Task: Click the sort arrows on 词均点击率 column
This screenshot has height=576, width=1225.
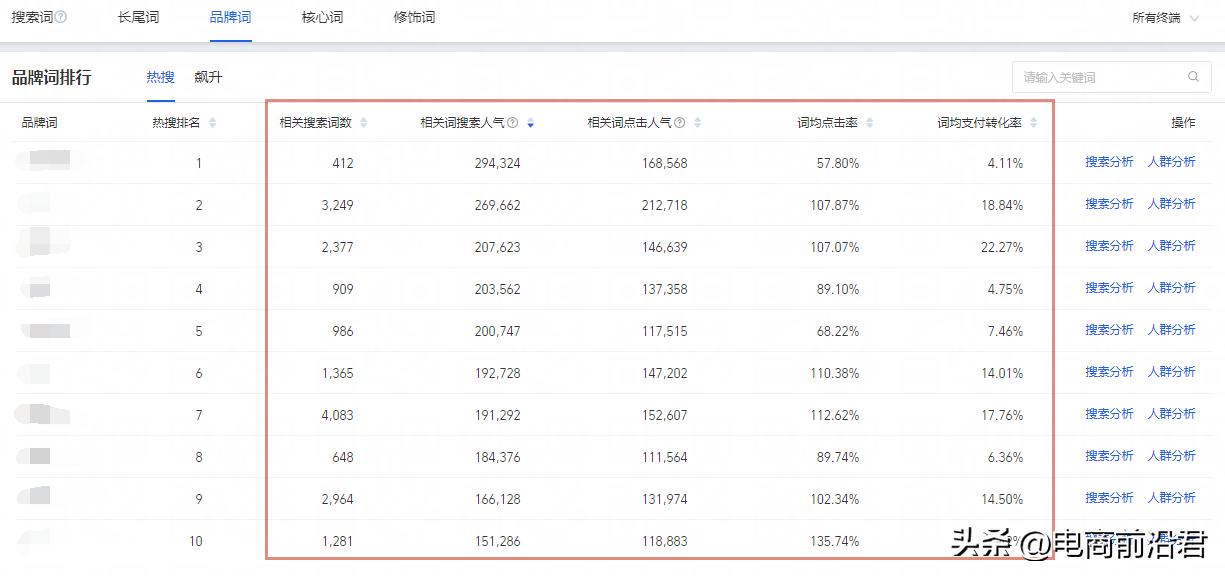Action: 869,122
